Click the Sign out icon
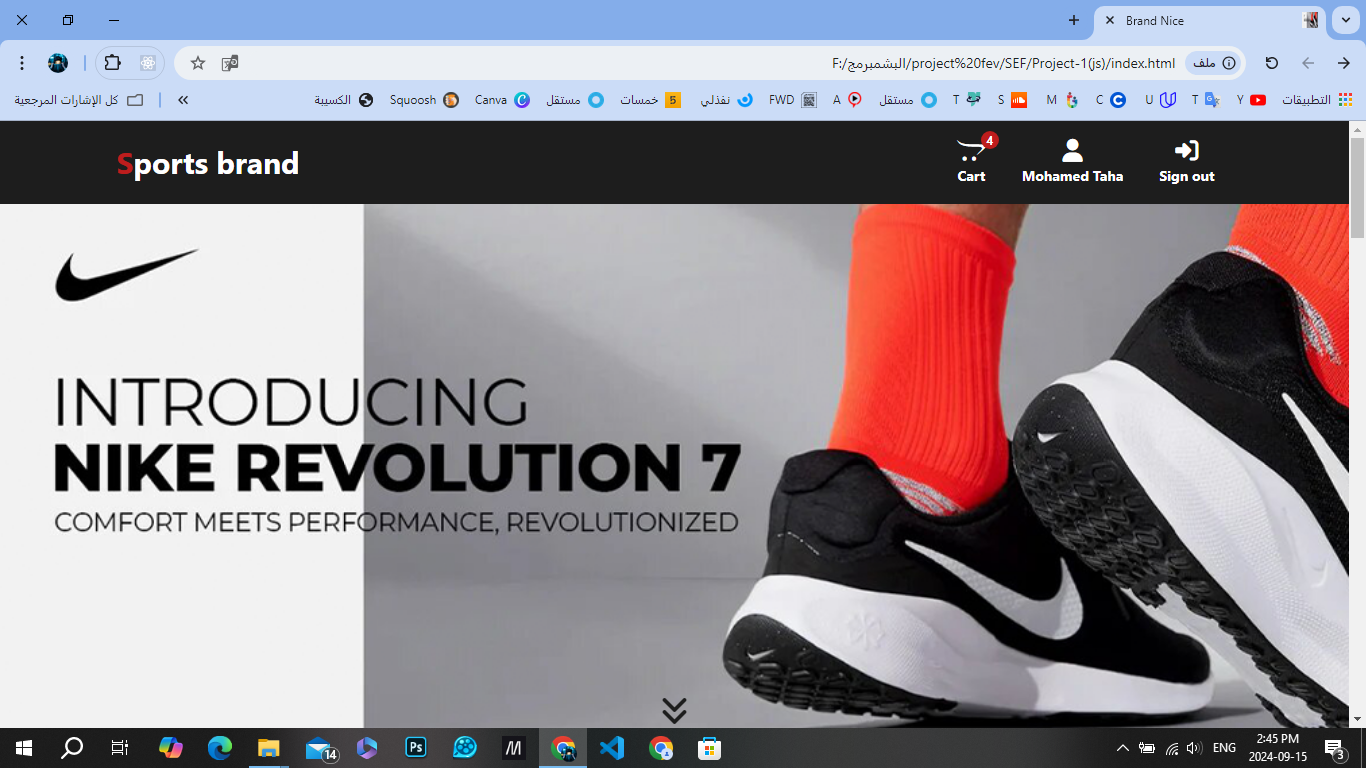The width and height of the screenshot is (1366, 768). click(1186, 151)
